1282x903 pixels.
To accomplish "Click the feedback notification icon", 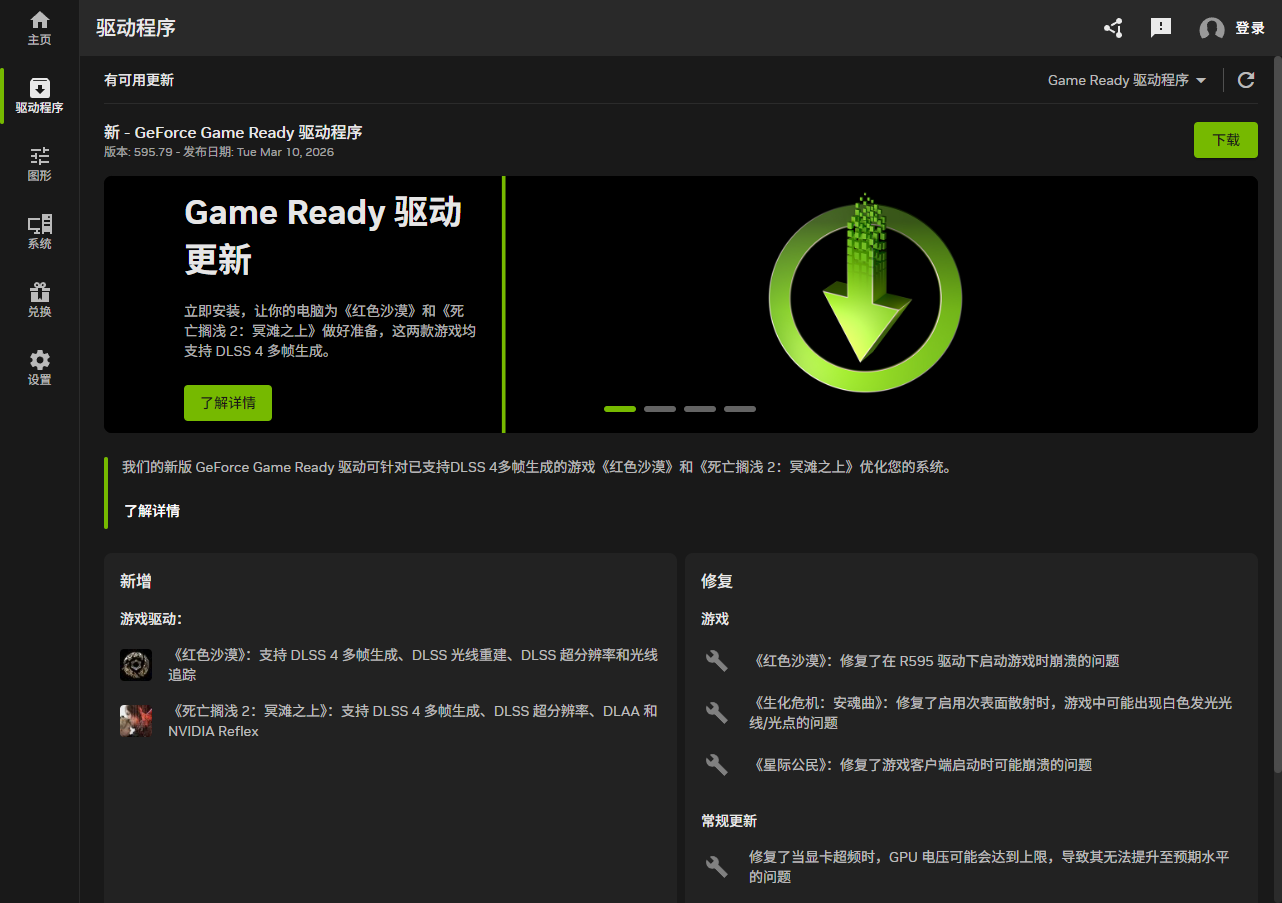I will click(x=1161, y=28).
